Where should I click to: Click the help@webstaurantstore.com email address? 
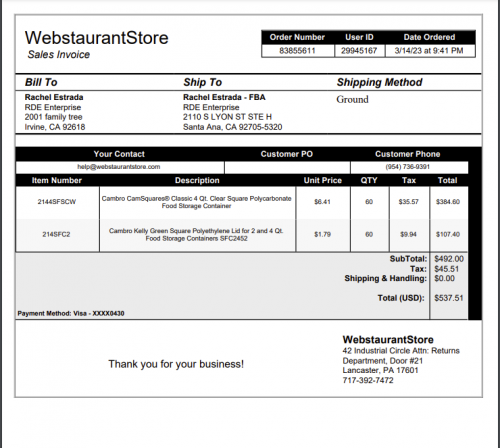coord(119,167)
